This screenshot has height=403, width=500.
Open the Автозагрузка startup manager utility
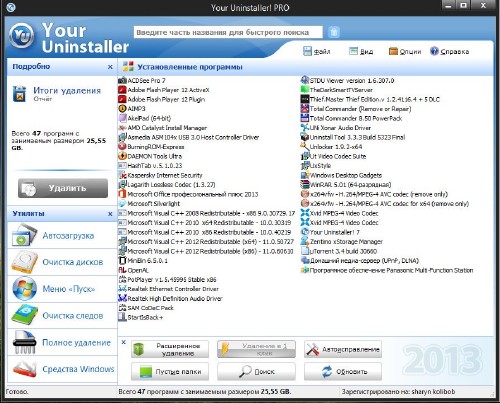pos(62,235)
